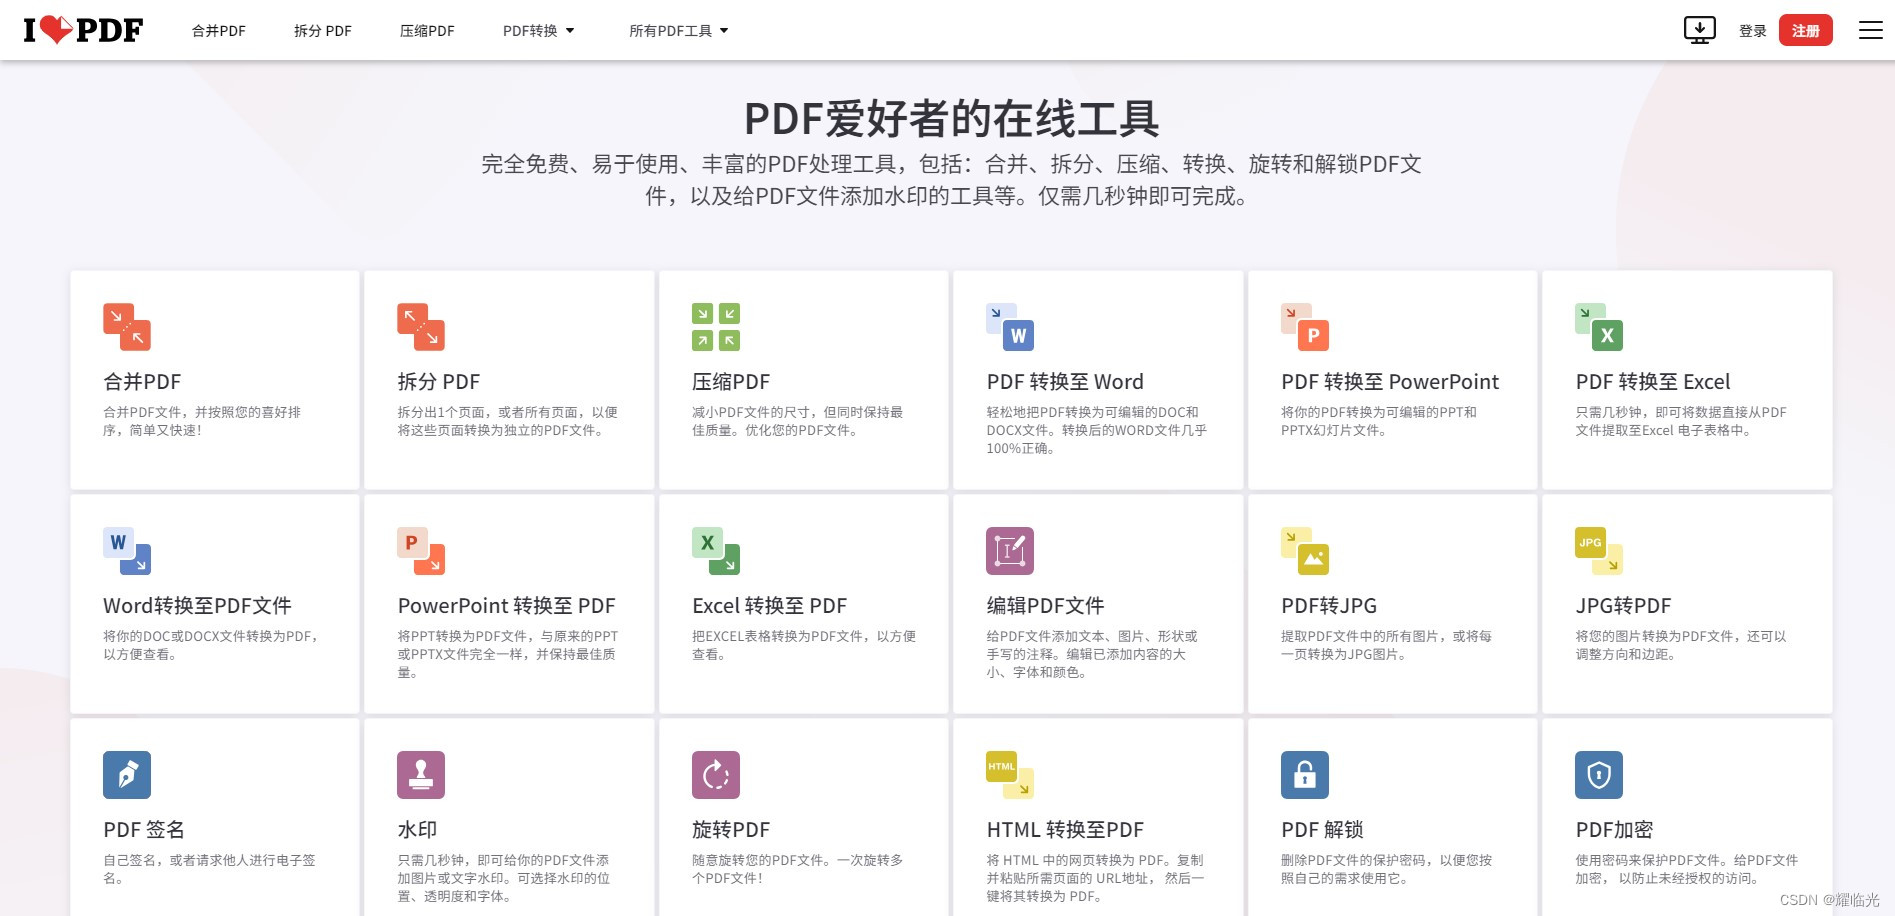Viewport: 1895px width, 916px height.
Task: Click description starting 将您的图片转换为PDF文件
Action: [x=1681, y=645]
